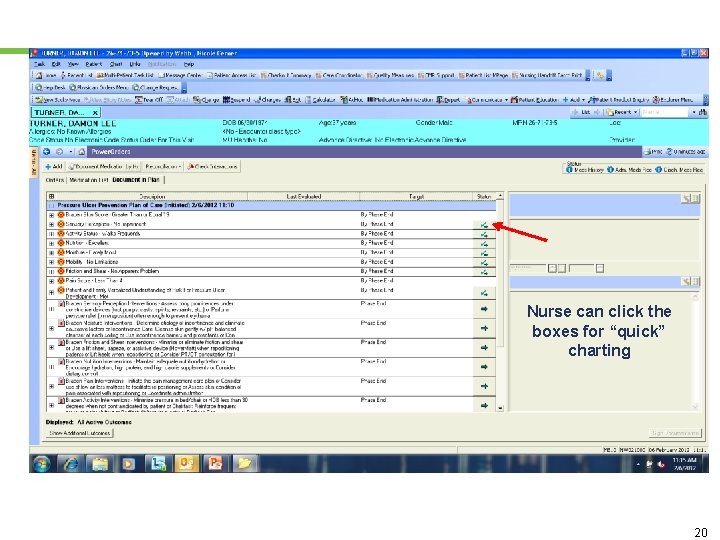Open the Chart menu
The width and height of the screenshot is (720, 540).
[116, 64]
